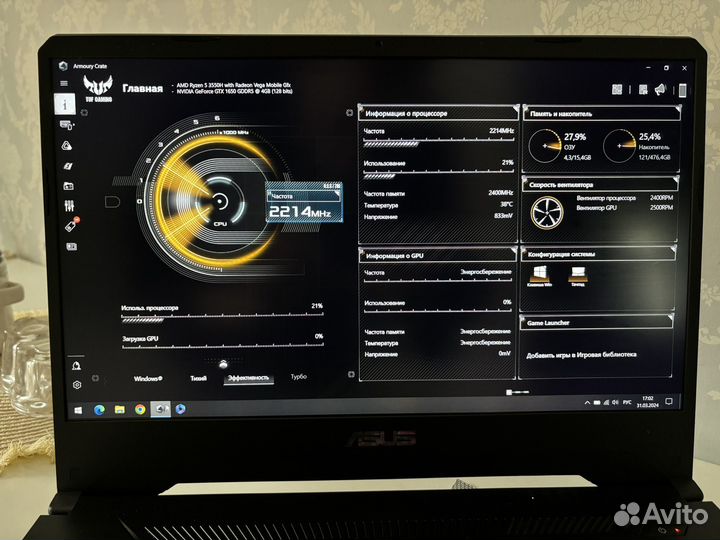Click the Информация о процессоре panel header
720x540 pixels.
pyautogui.click(x=439, y=113)
